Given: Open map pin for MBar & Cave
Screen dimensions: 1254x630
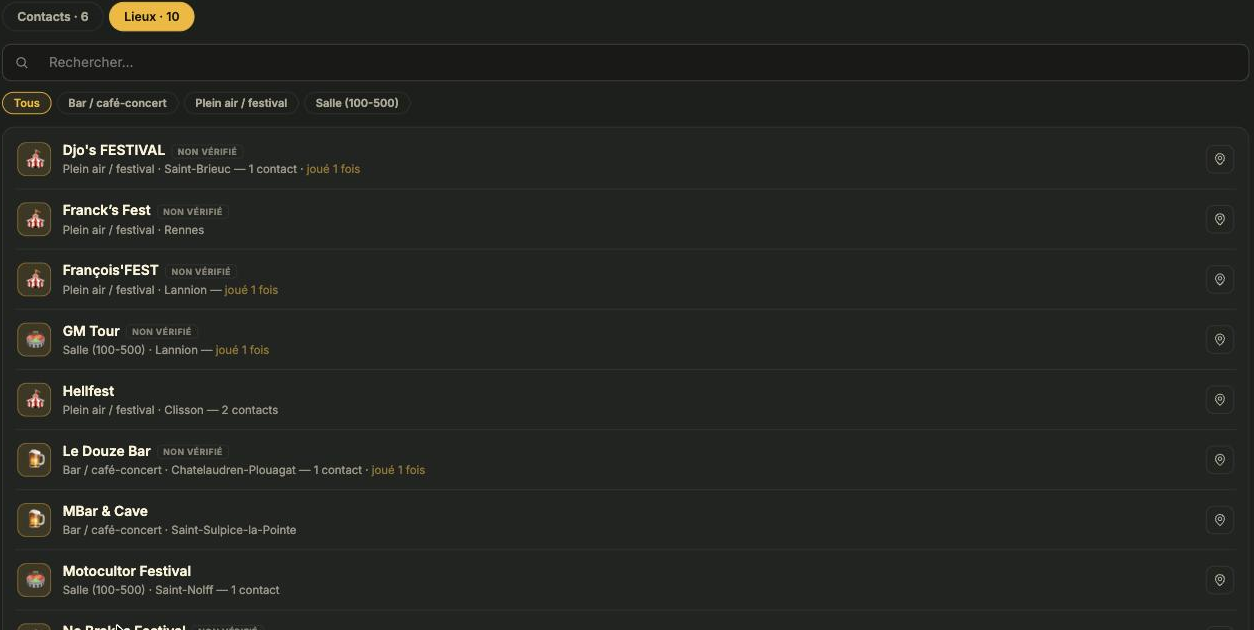Looking at the screenshot, I should coord(1219,519).
